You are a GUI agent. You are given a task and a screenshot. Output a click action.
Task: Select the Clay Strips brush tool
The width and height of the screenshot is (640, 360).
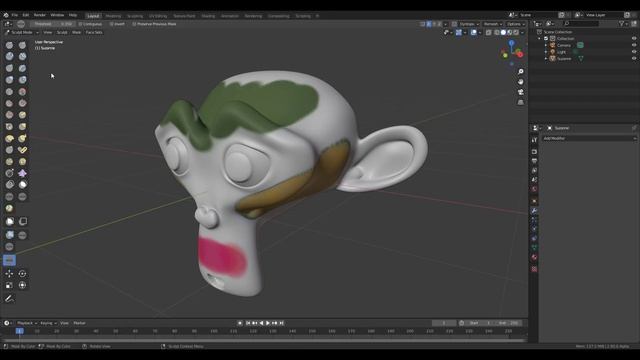click(x=22, y=56)
